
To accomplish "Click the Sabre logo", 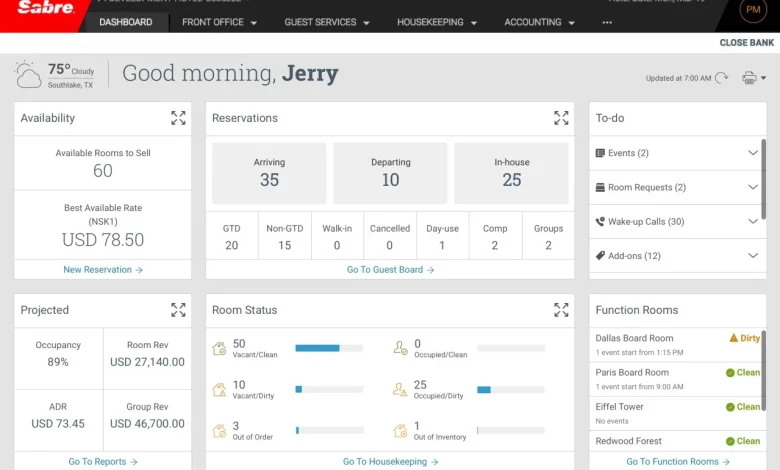I will pos(45,7).
